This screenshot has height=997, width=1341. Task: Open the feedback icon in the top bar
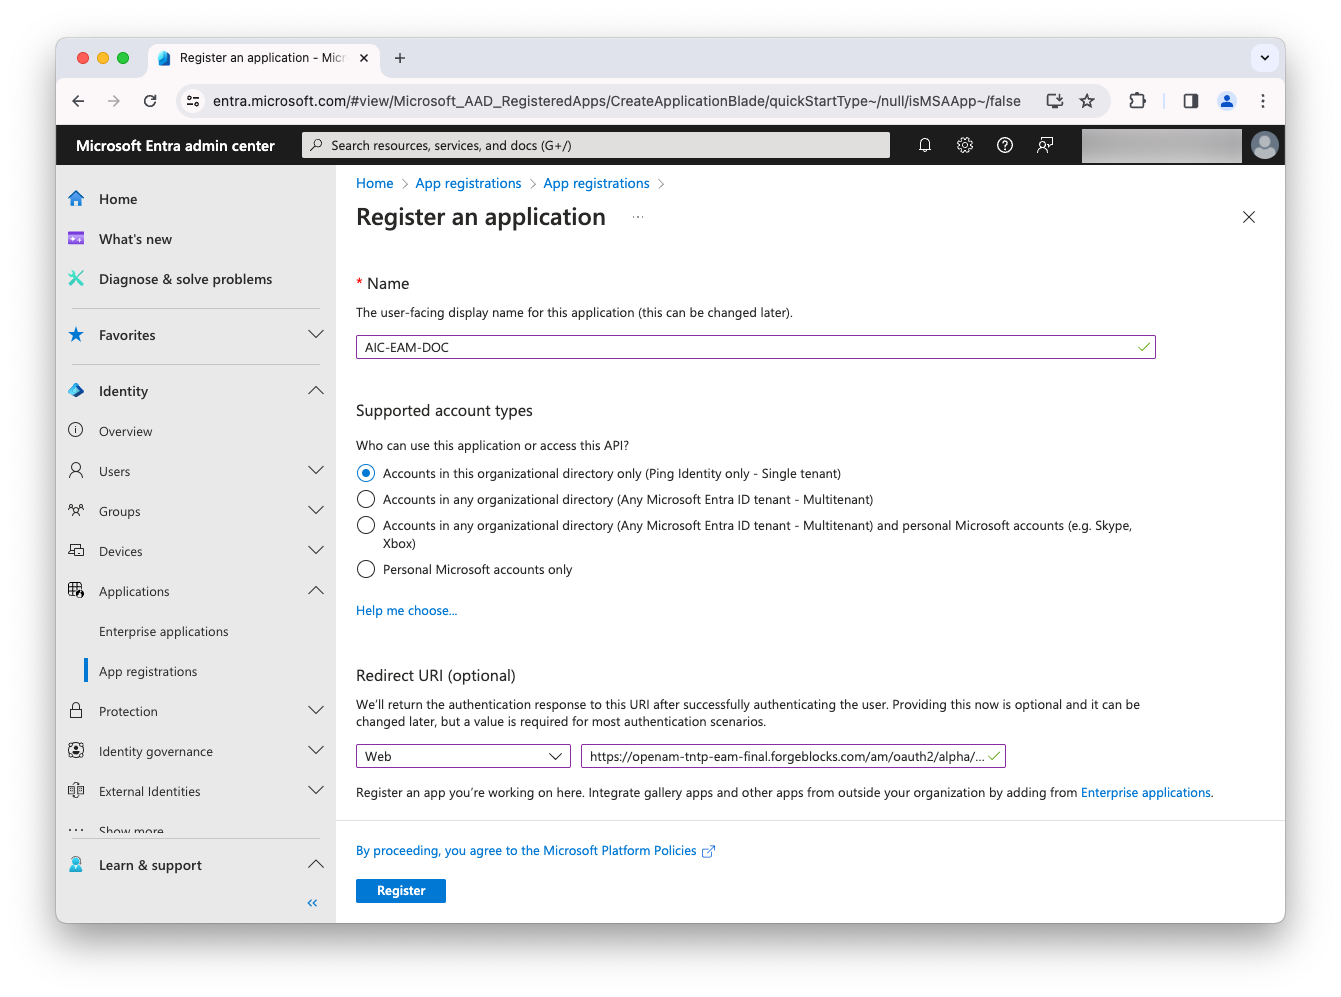click(1044, 144)
